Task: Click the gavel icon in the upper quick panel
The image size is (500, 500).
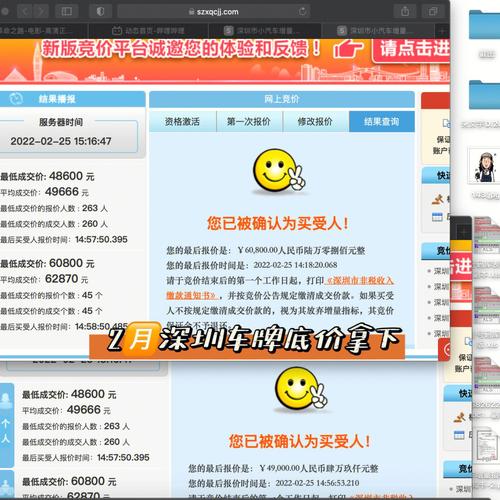Action: click(x=438, y=199)
